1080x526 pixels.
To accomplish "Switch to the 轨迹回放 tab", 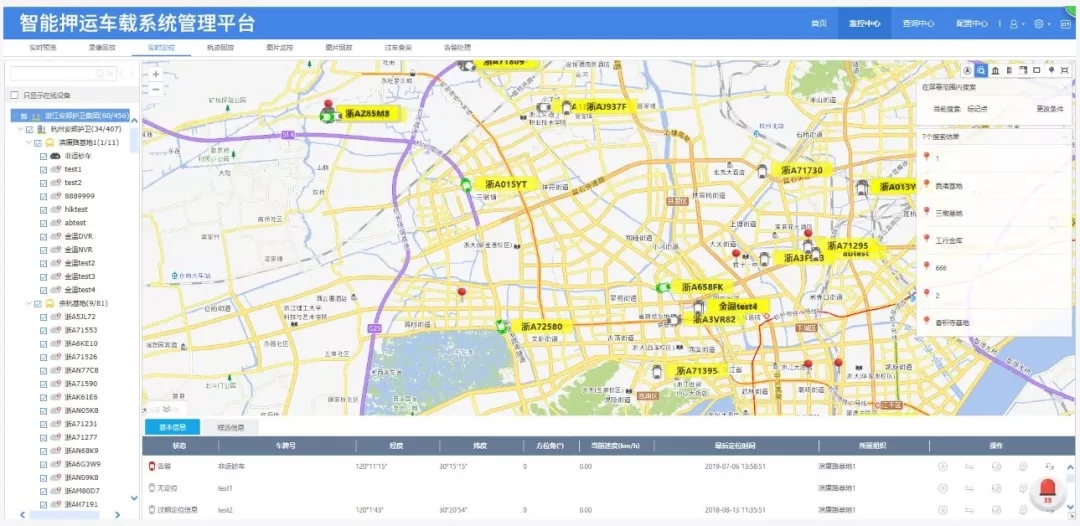I will click(220, 47).
